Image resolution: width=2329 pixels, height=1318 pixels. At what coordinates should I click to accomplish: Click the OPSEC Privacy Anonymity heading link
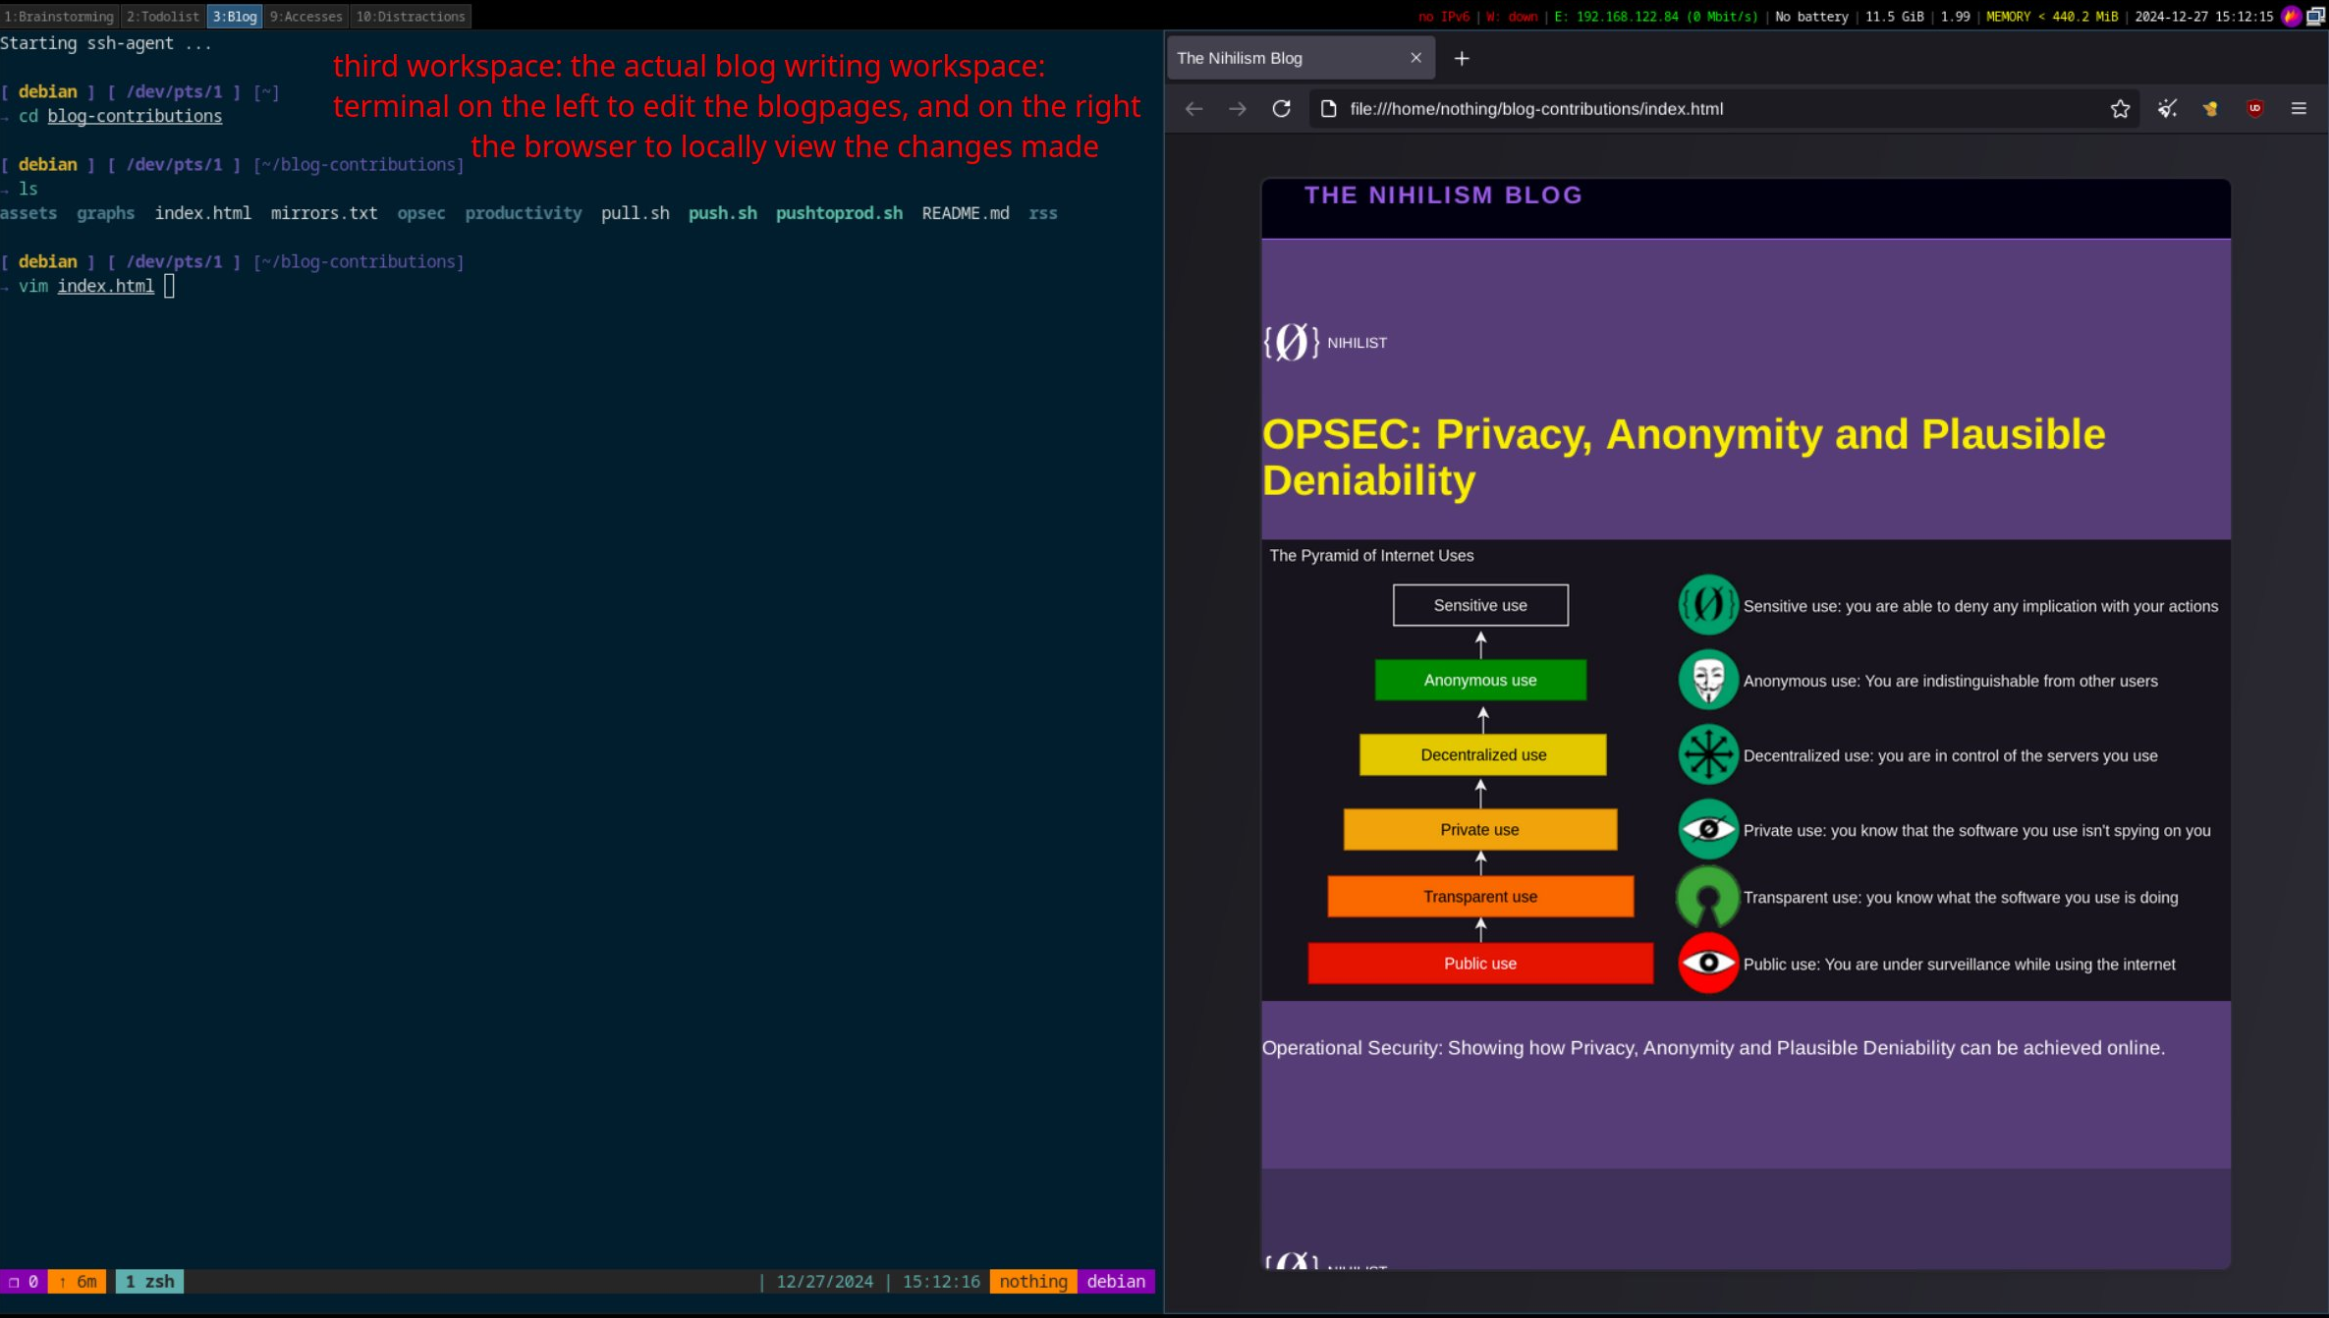[x=1683, y=457]
